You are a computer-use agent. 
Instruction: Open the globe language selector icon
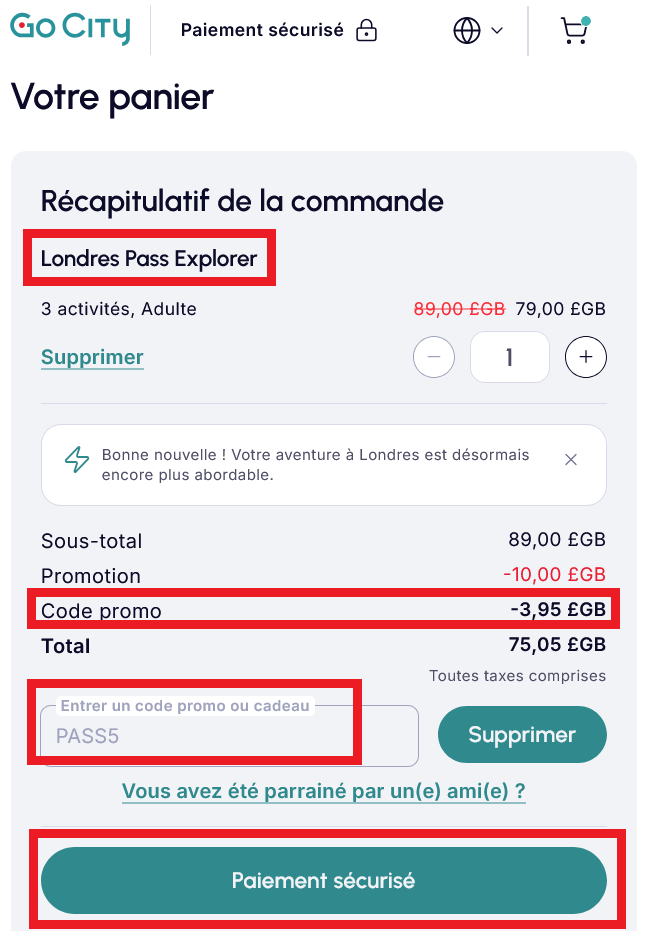[x=466, y=30]
